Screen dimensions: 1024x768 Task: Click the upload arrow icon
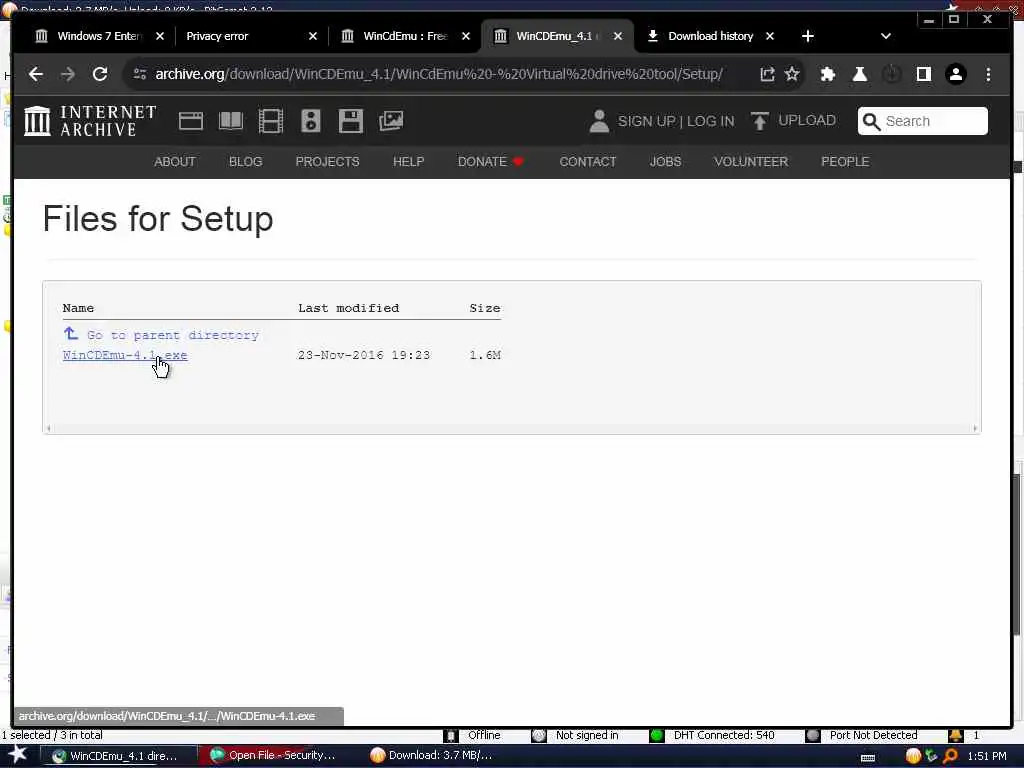(x=760, y=121)
